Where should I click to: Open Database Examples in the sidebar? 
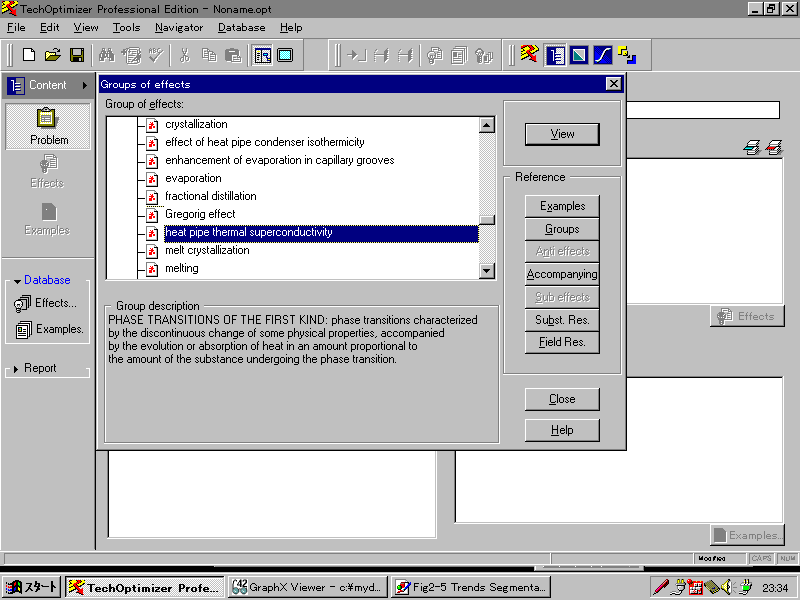(x=49, y=330)
